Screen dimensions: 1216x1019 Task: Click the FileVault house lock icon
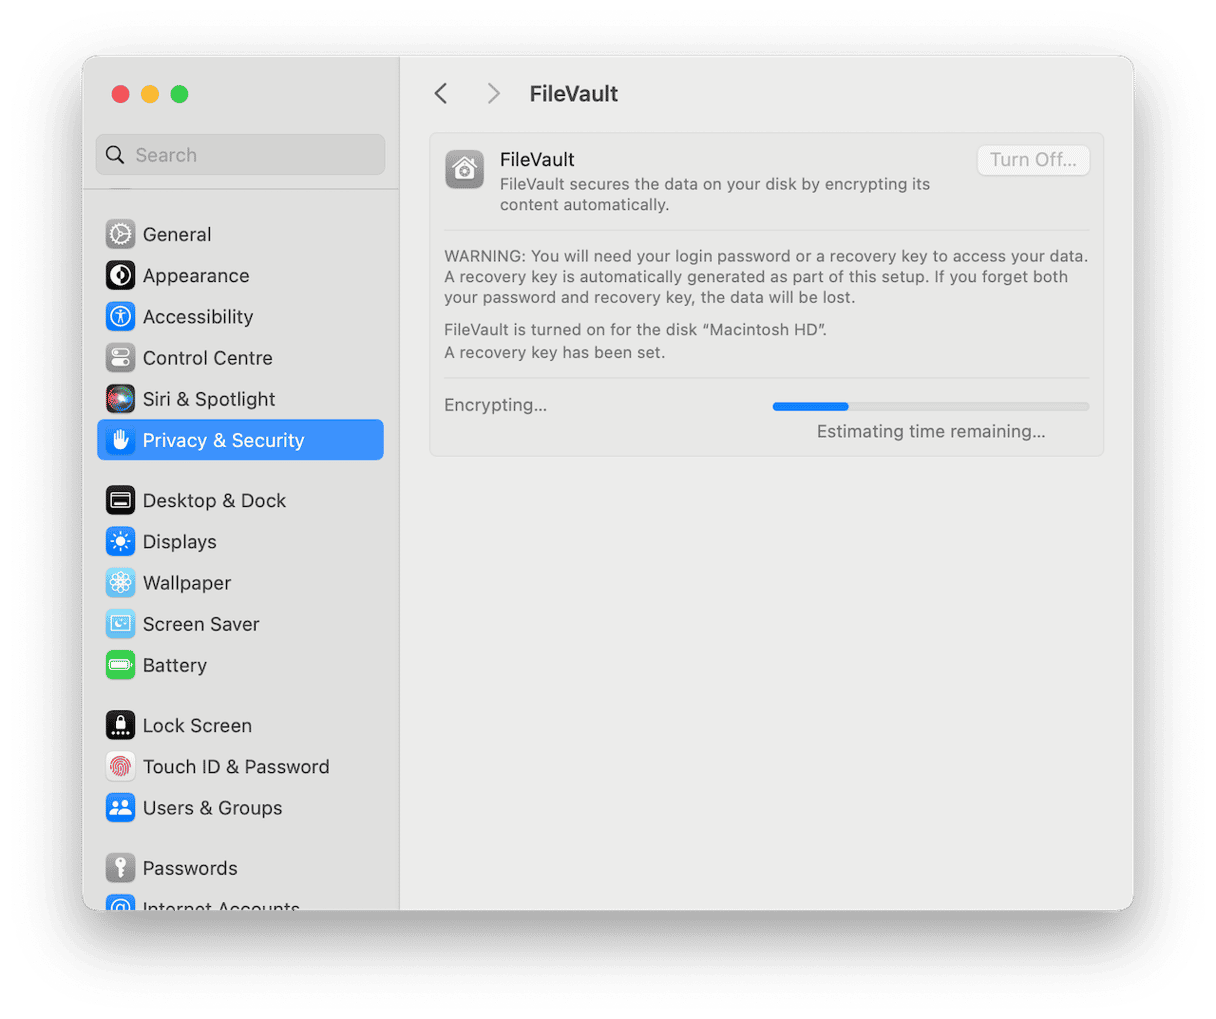pos(464,170)
